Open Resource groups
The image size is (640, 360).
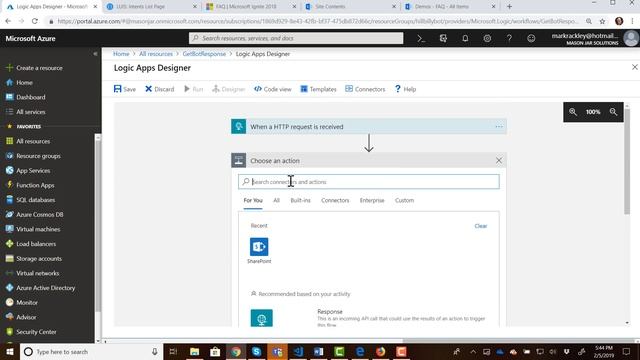point(33,156)
